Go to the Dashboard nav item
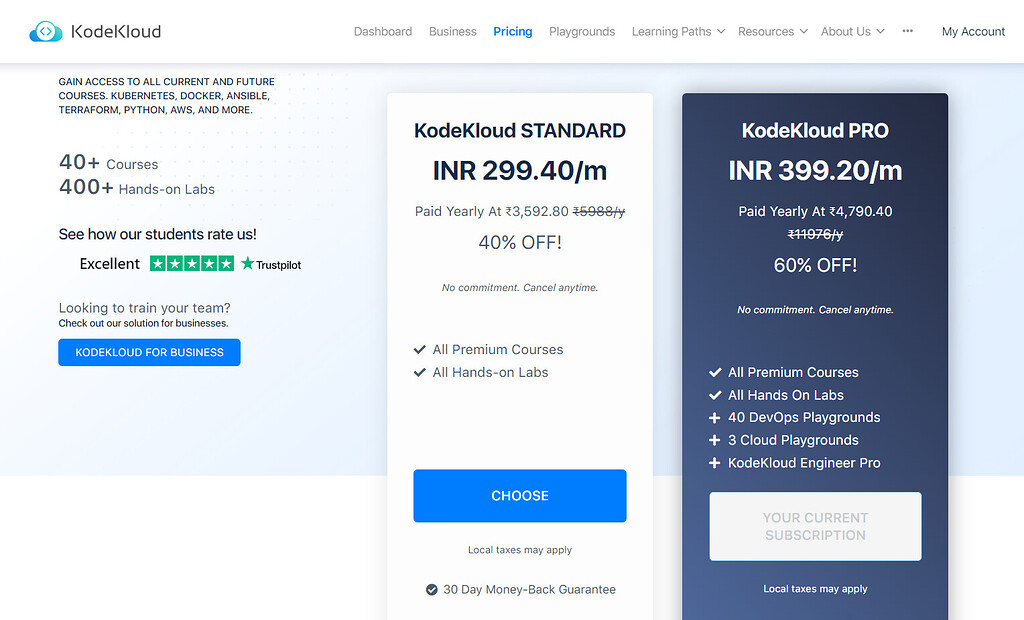The height and width of the screenshot is (620, 1024). click(383, 32)
